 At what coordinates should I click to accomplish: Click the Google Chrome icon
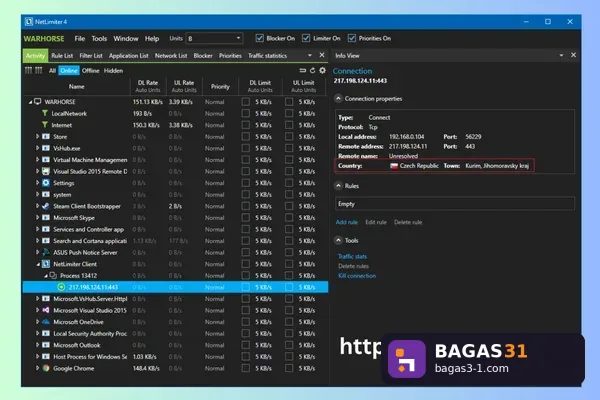pyautogui.click(x=46, y=368)
